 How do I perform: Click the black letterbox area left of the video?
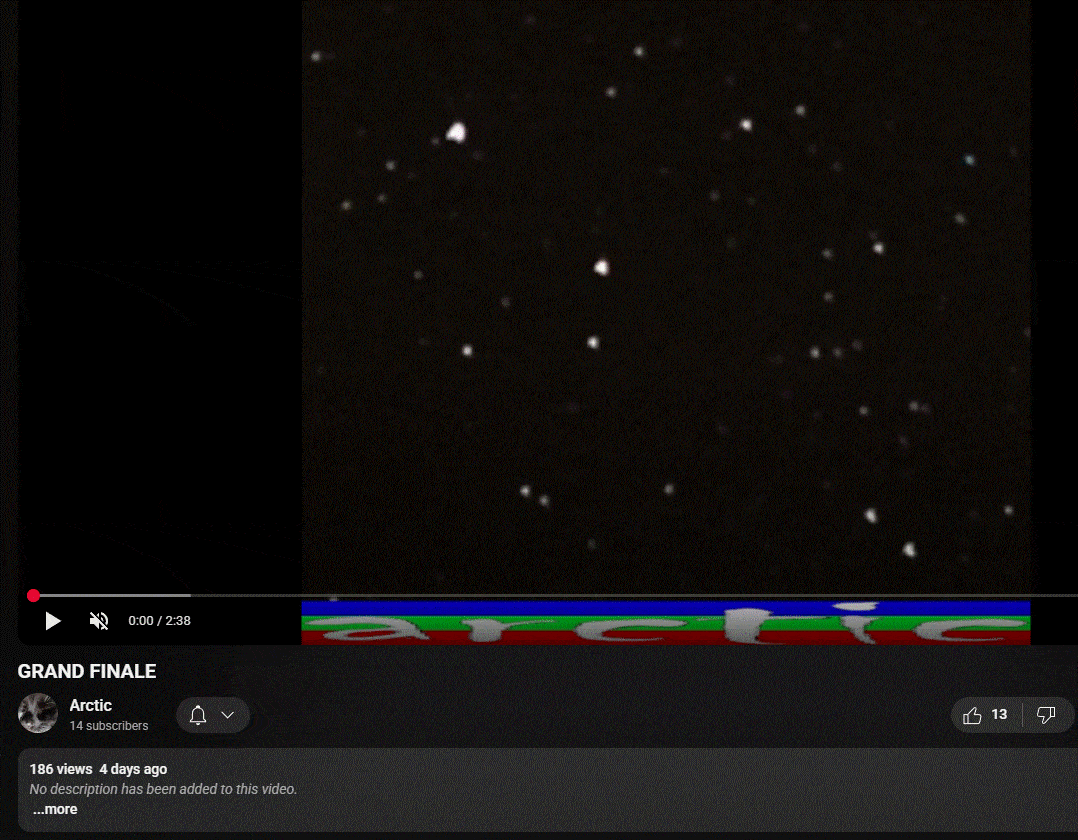click(x=160, y=300)
